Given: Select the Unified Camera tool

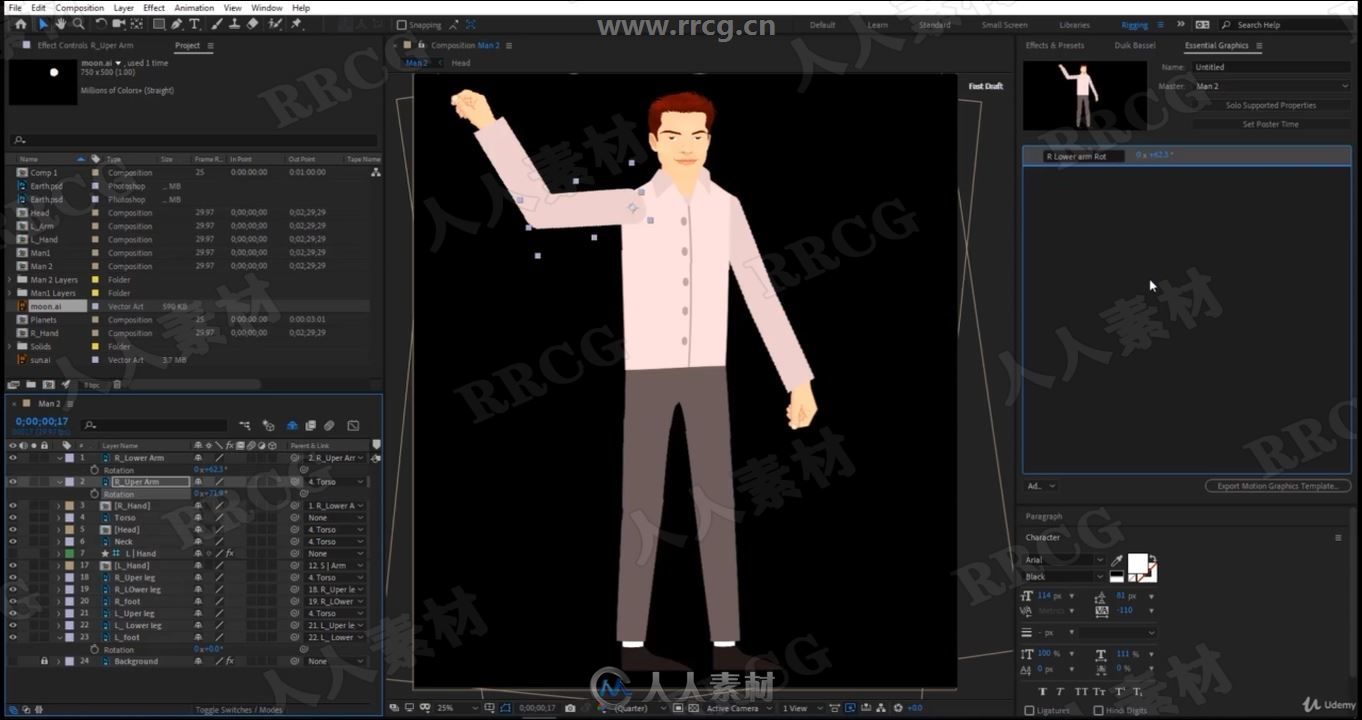Looking at the screenshot, I should pos(119,24).
